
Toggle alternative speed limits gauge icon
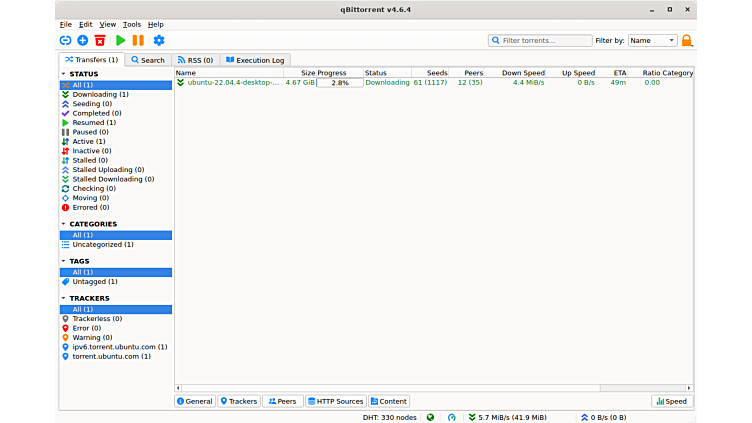click(451, 417)
